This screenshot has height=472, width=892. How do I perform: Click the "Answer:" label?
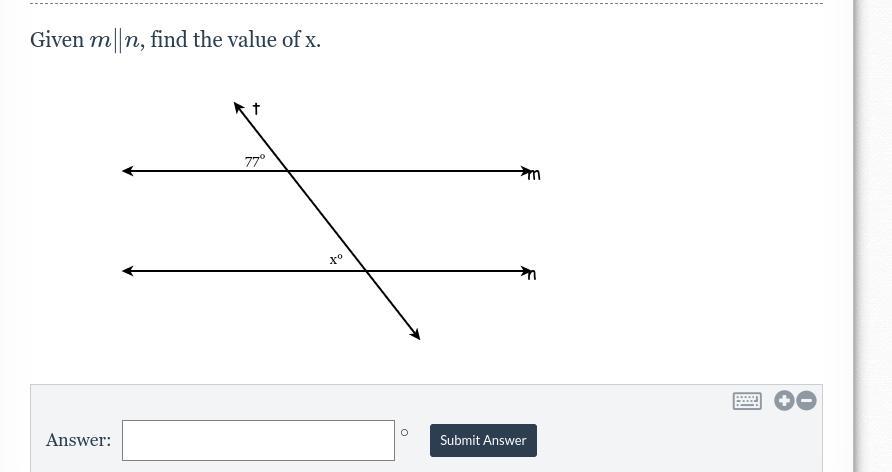point(78,440)
